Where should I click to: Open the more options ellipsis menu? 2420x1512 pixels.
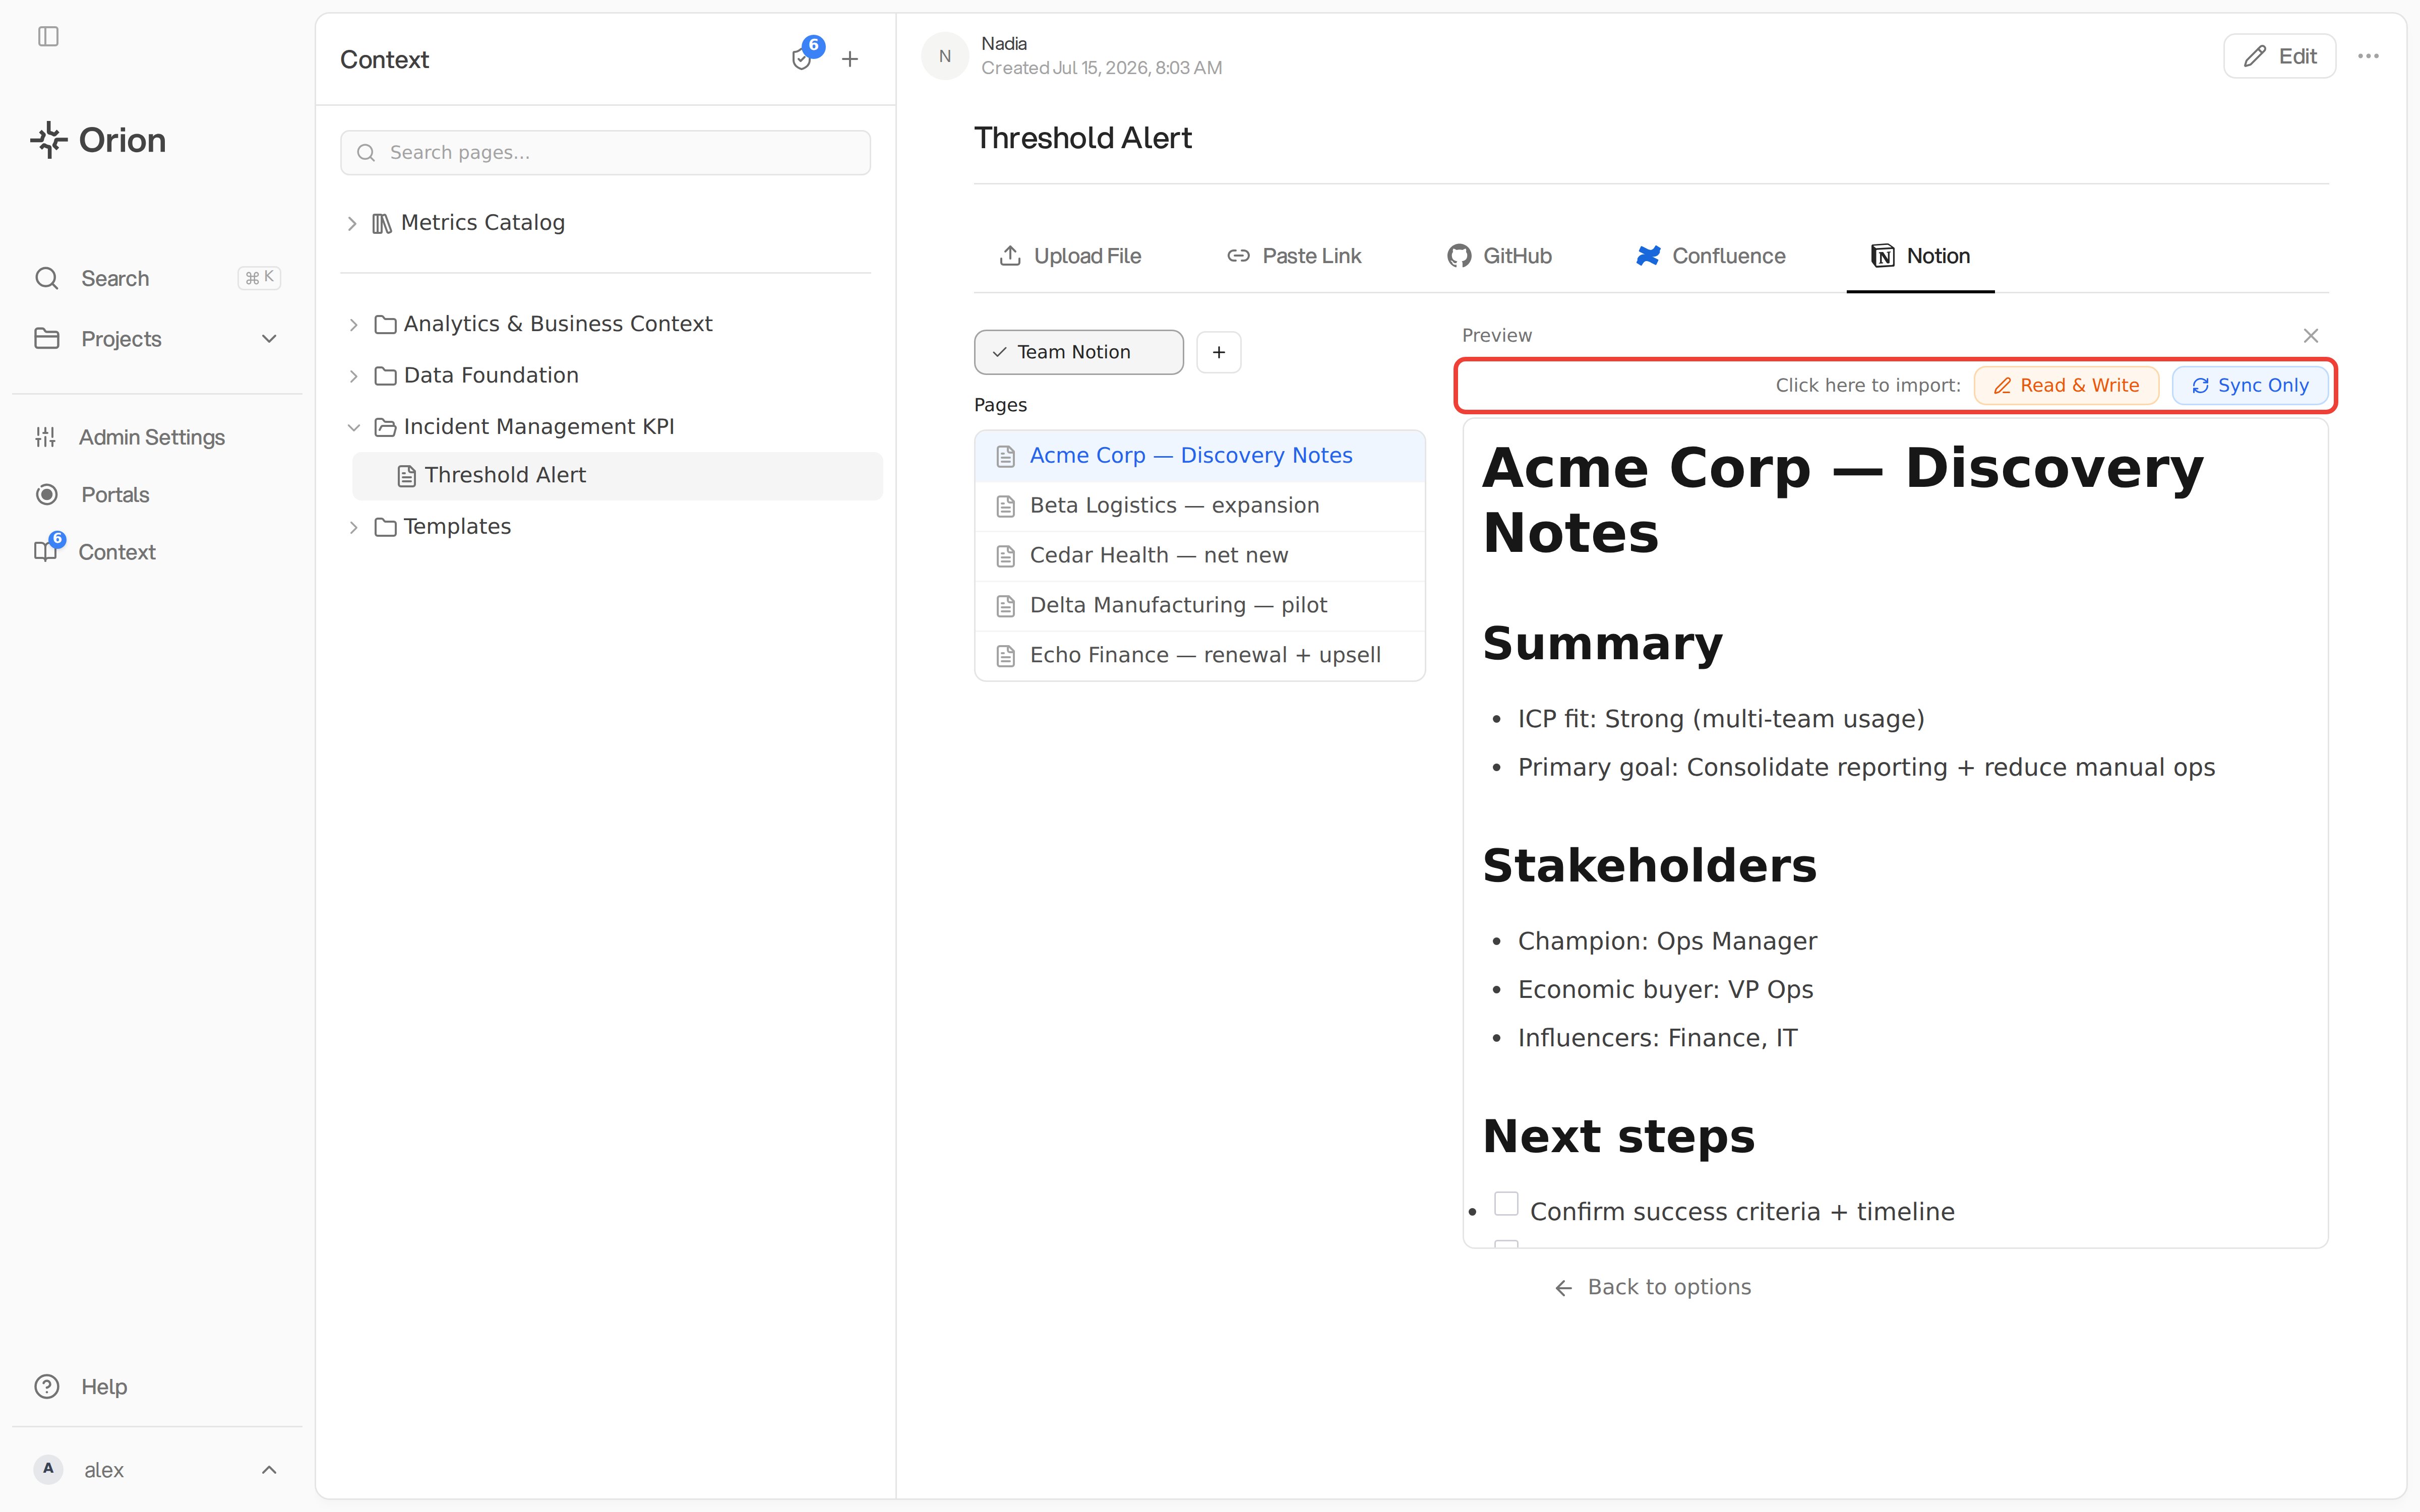pyautogui.click(x=2368, y=56)
